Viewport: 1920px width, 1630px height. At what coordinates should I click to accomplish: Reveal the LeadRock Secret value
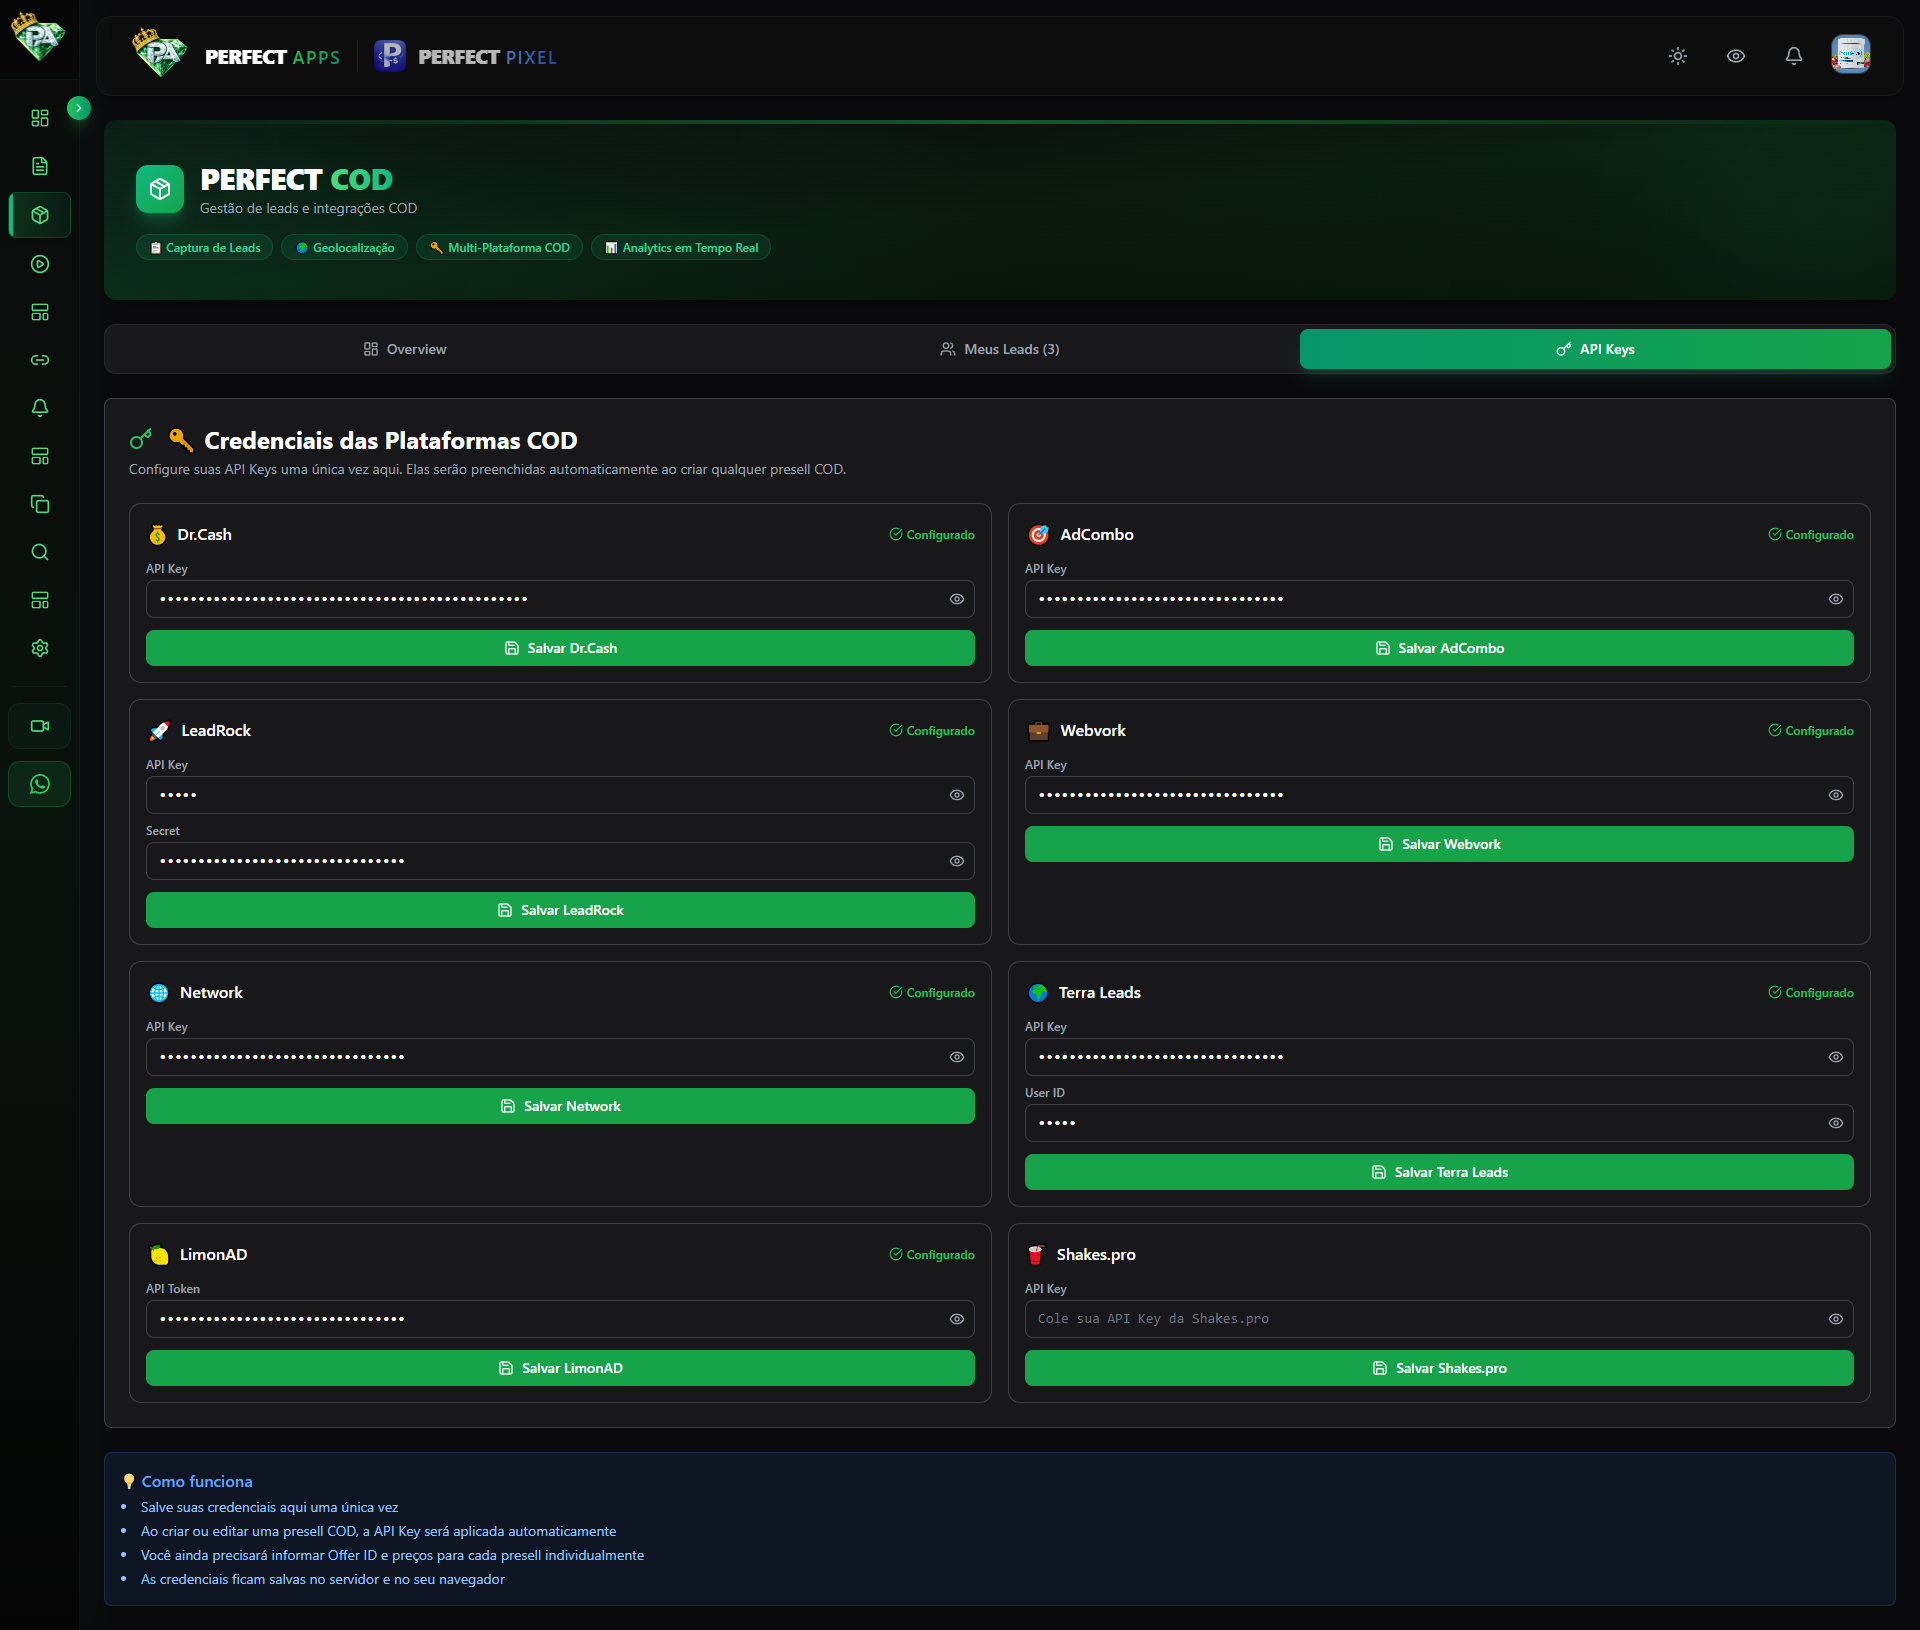click(957, 861)
